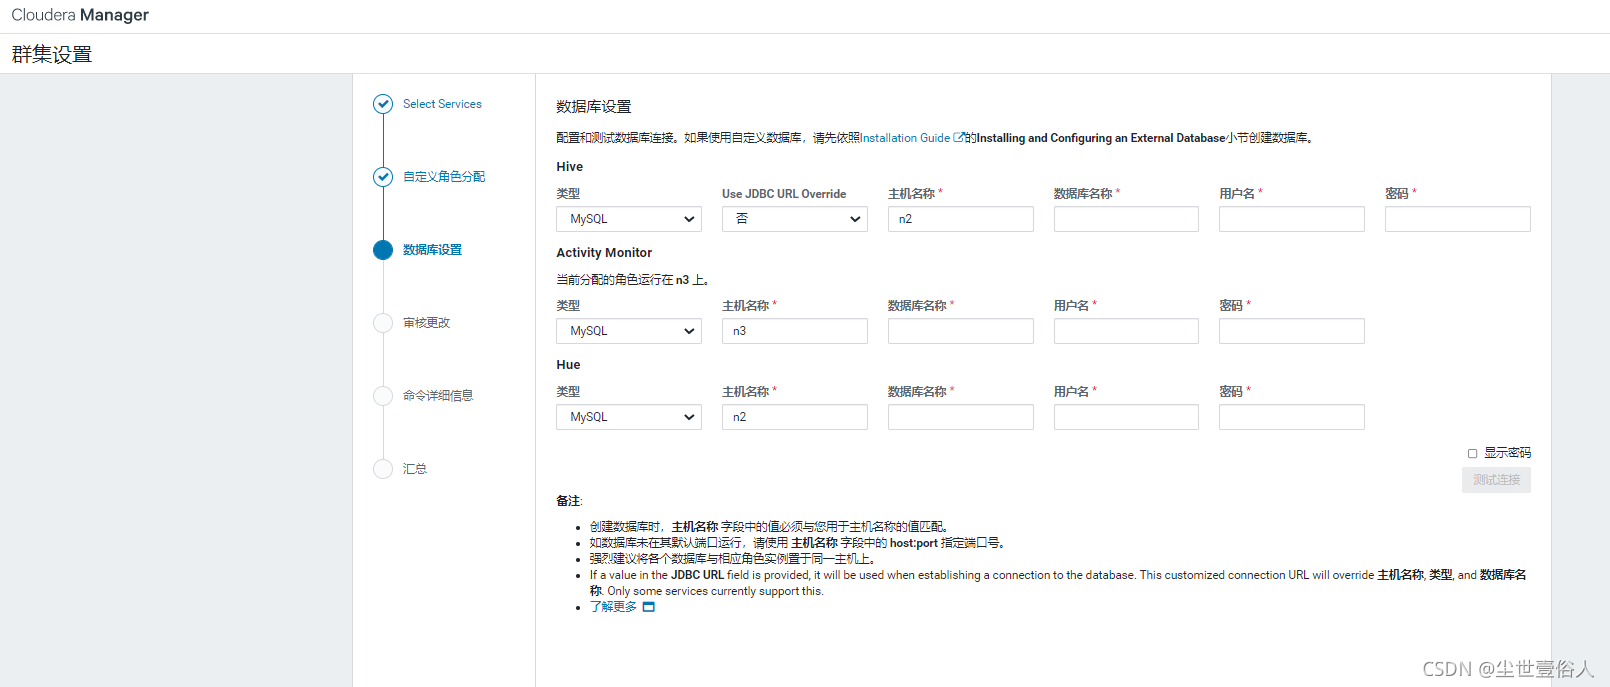Click the Cloudera Manager logo

tap(80, 15)
